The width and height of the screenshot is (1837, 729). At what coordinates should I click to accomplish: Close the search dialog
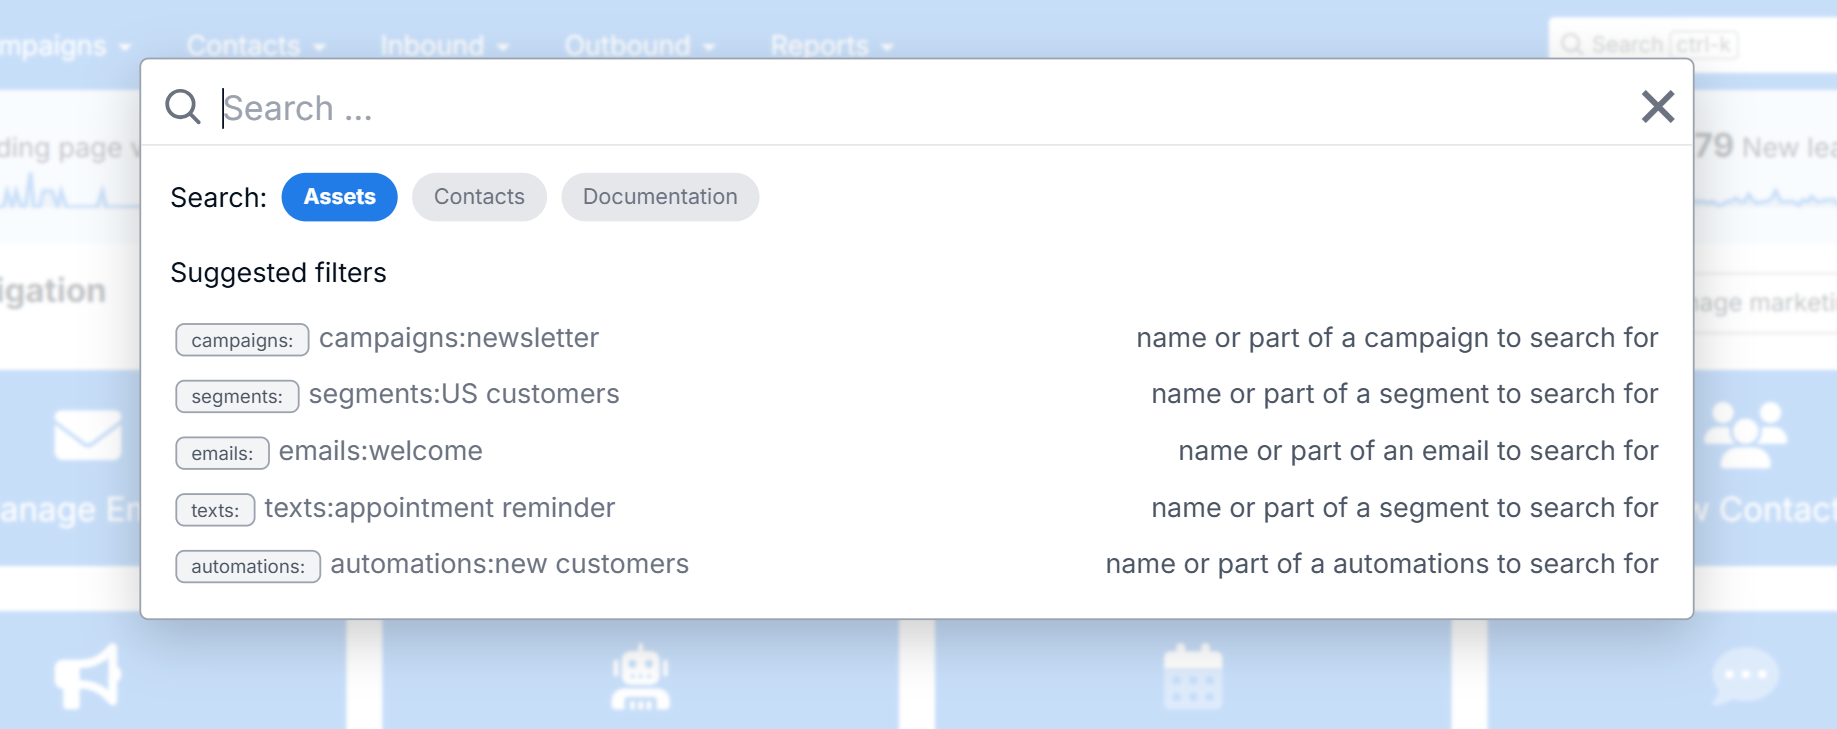click(x=1657, y=106)
